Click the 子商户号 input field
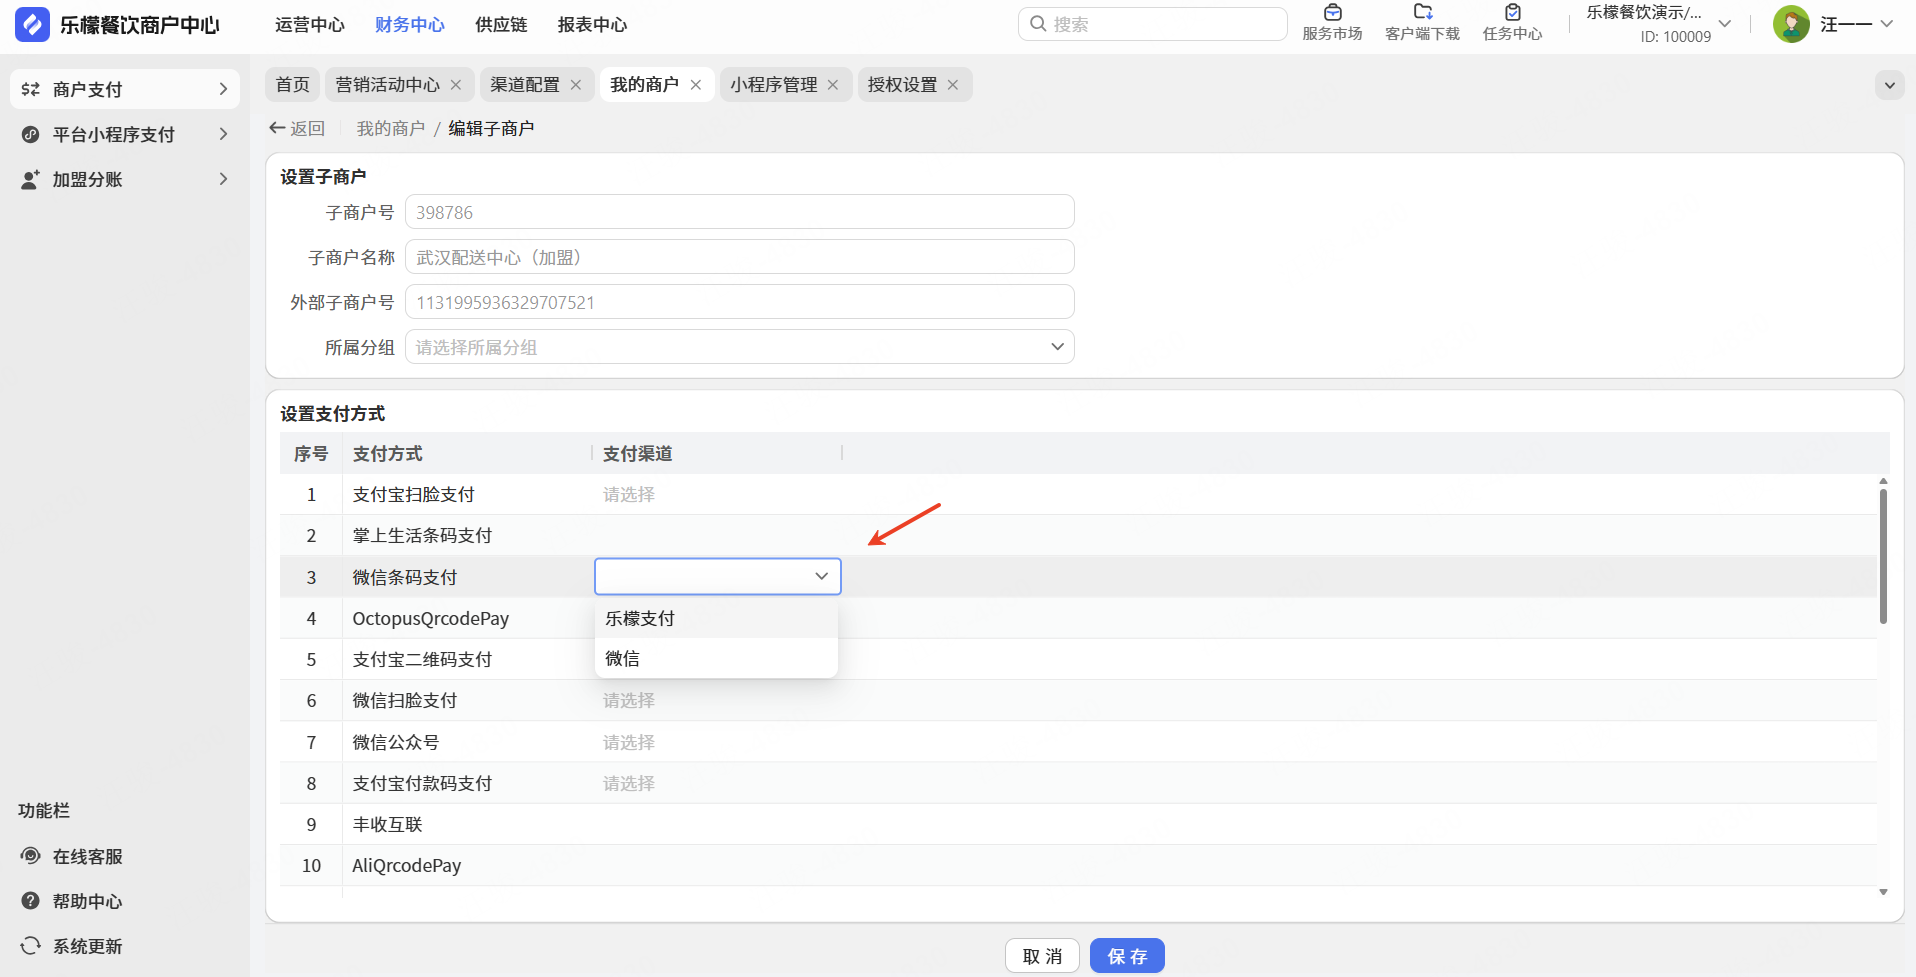Image resolution: width=1916 pixels, height=977 pixels. coord(739,212)
